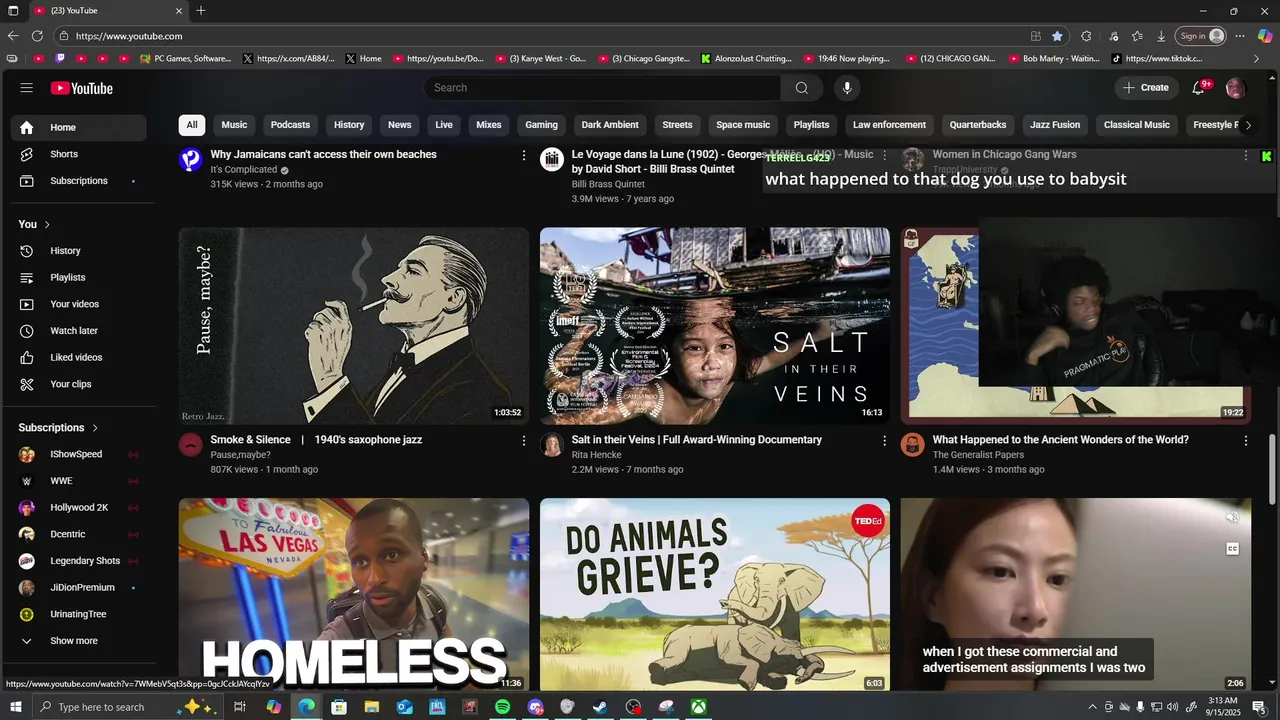Start voice search with the microphone icon
This screenshot has width=1280, height=720.
847,88
